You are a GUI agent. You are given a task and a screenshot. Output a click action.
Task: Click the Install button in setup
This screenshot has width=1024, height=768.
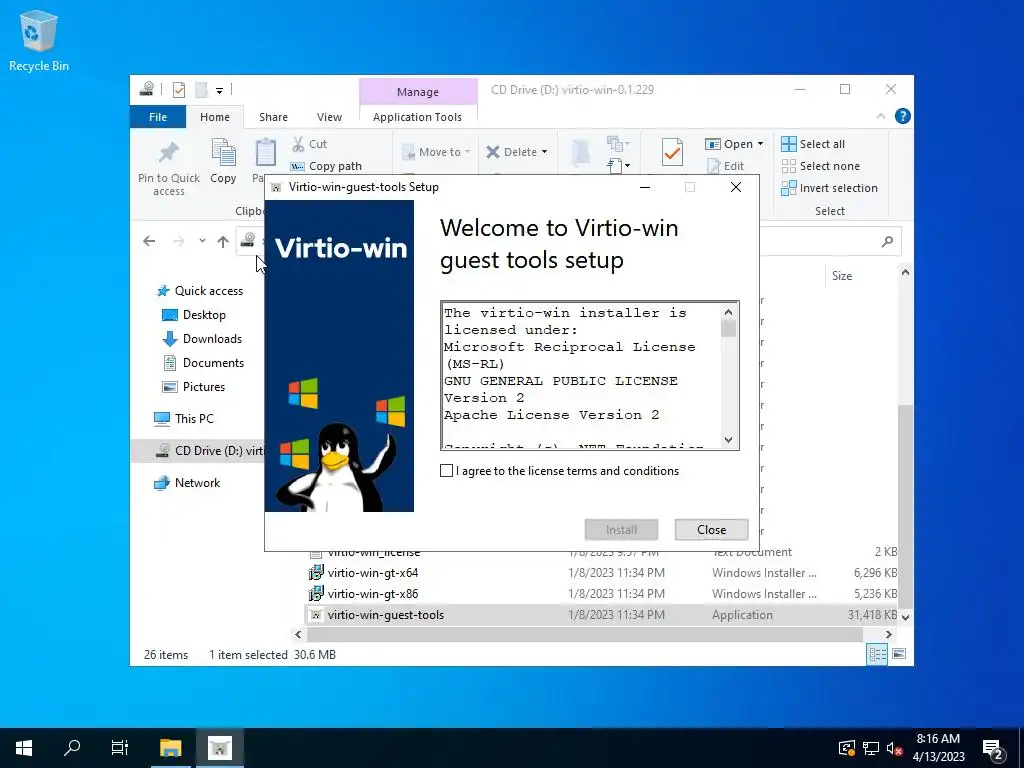click(x=621, y=530)
